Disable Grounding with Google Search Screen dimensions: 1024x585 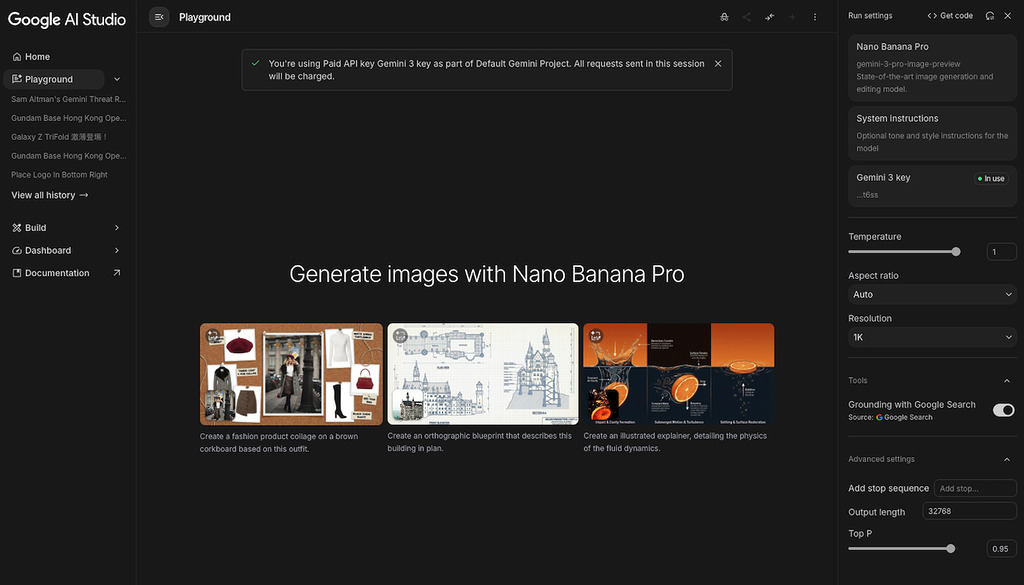[1002, 410]
